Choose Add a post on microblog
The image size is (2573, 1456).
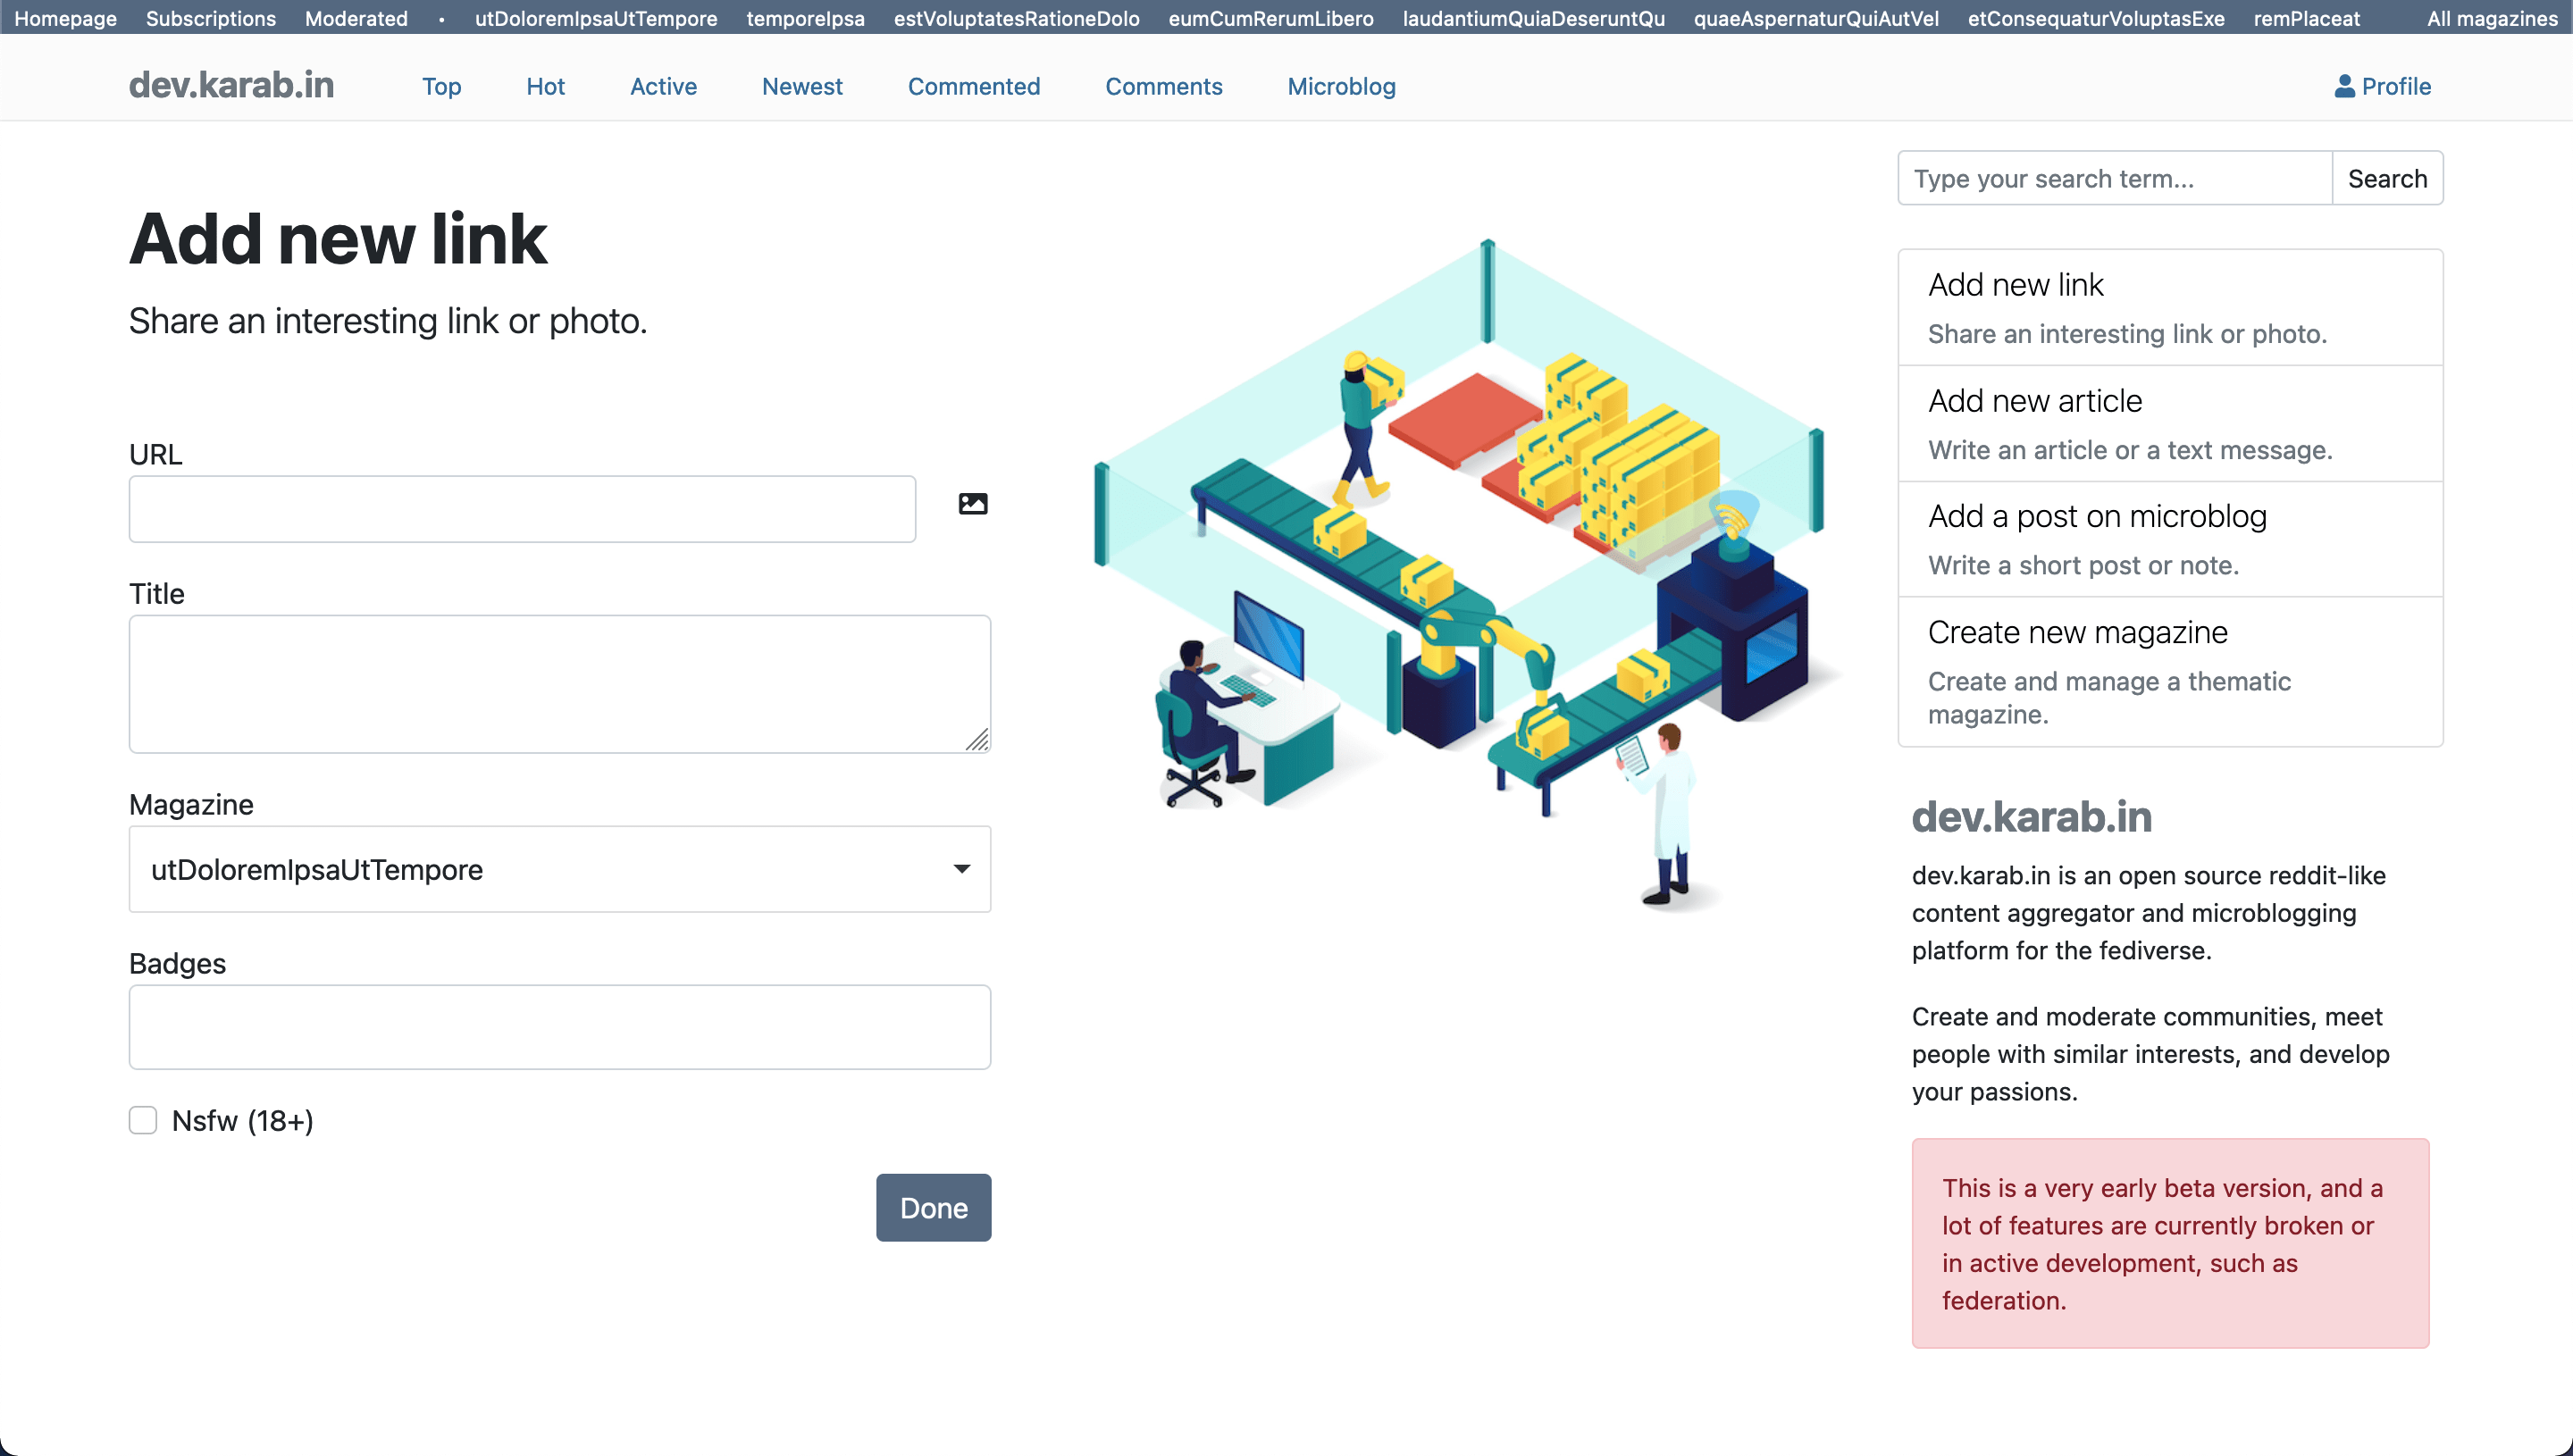(2096, 516)
